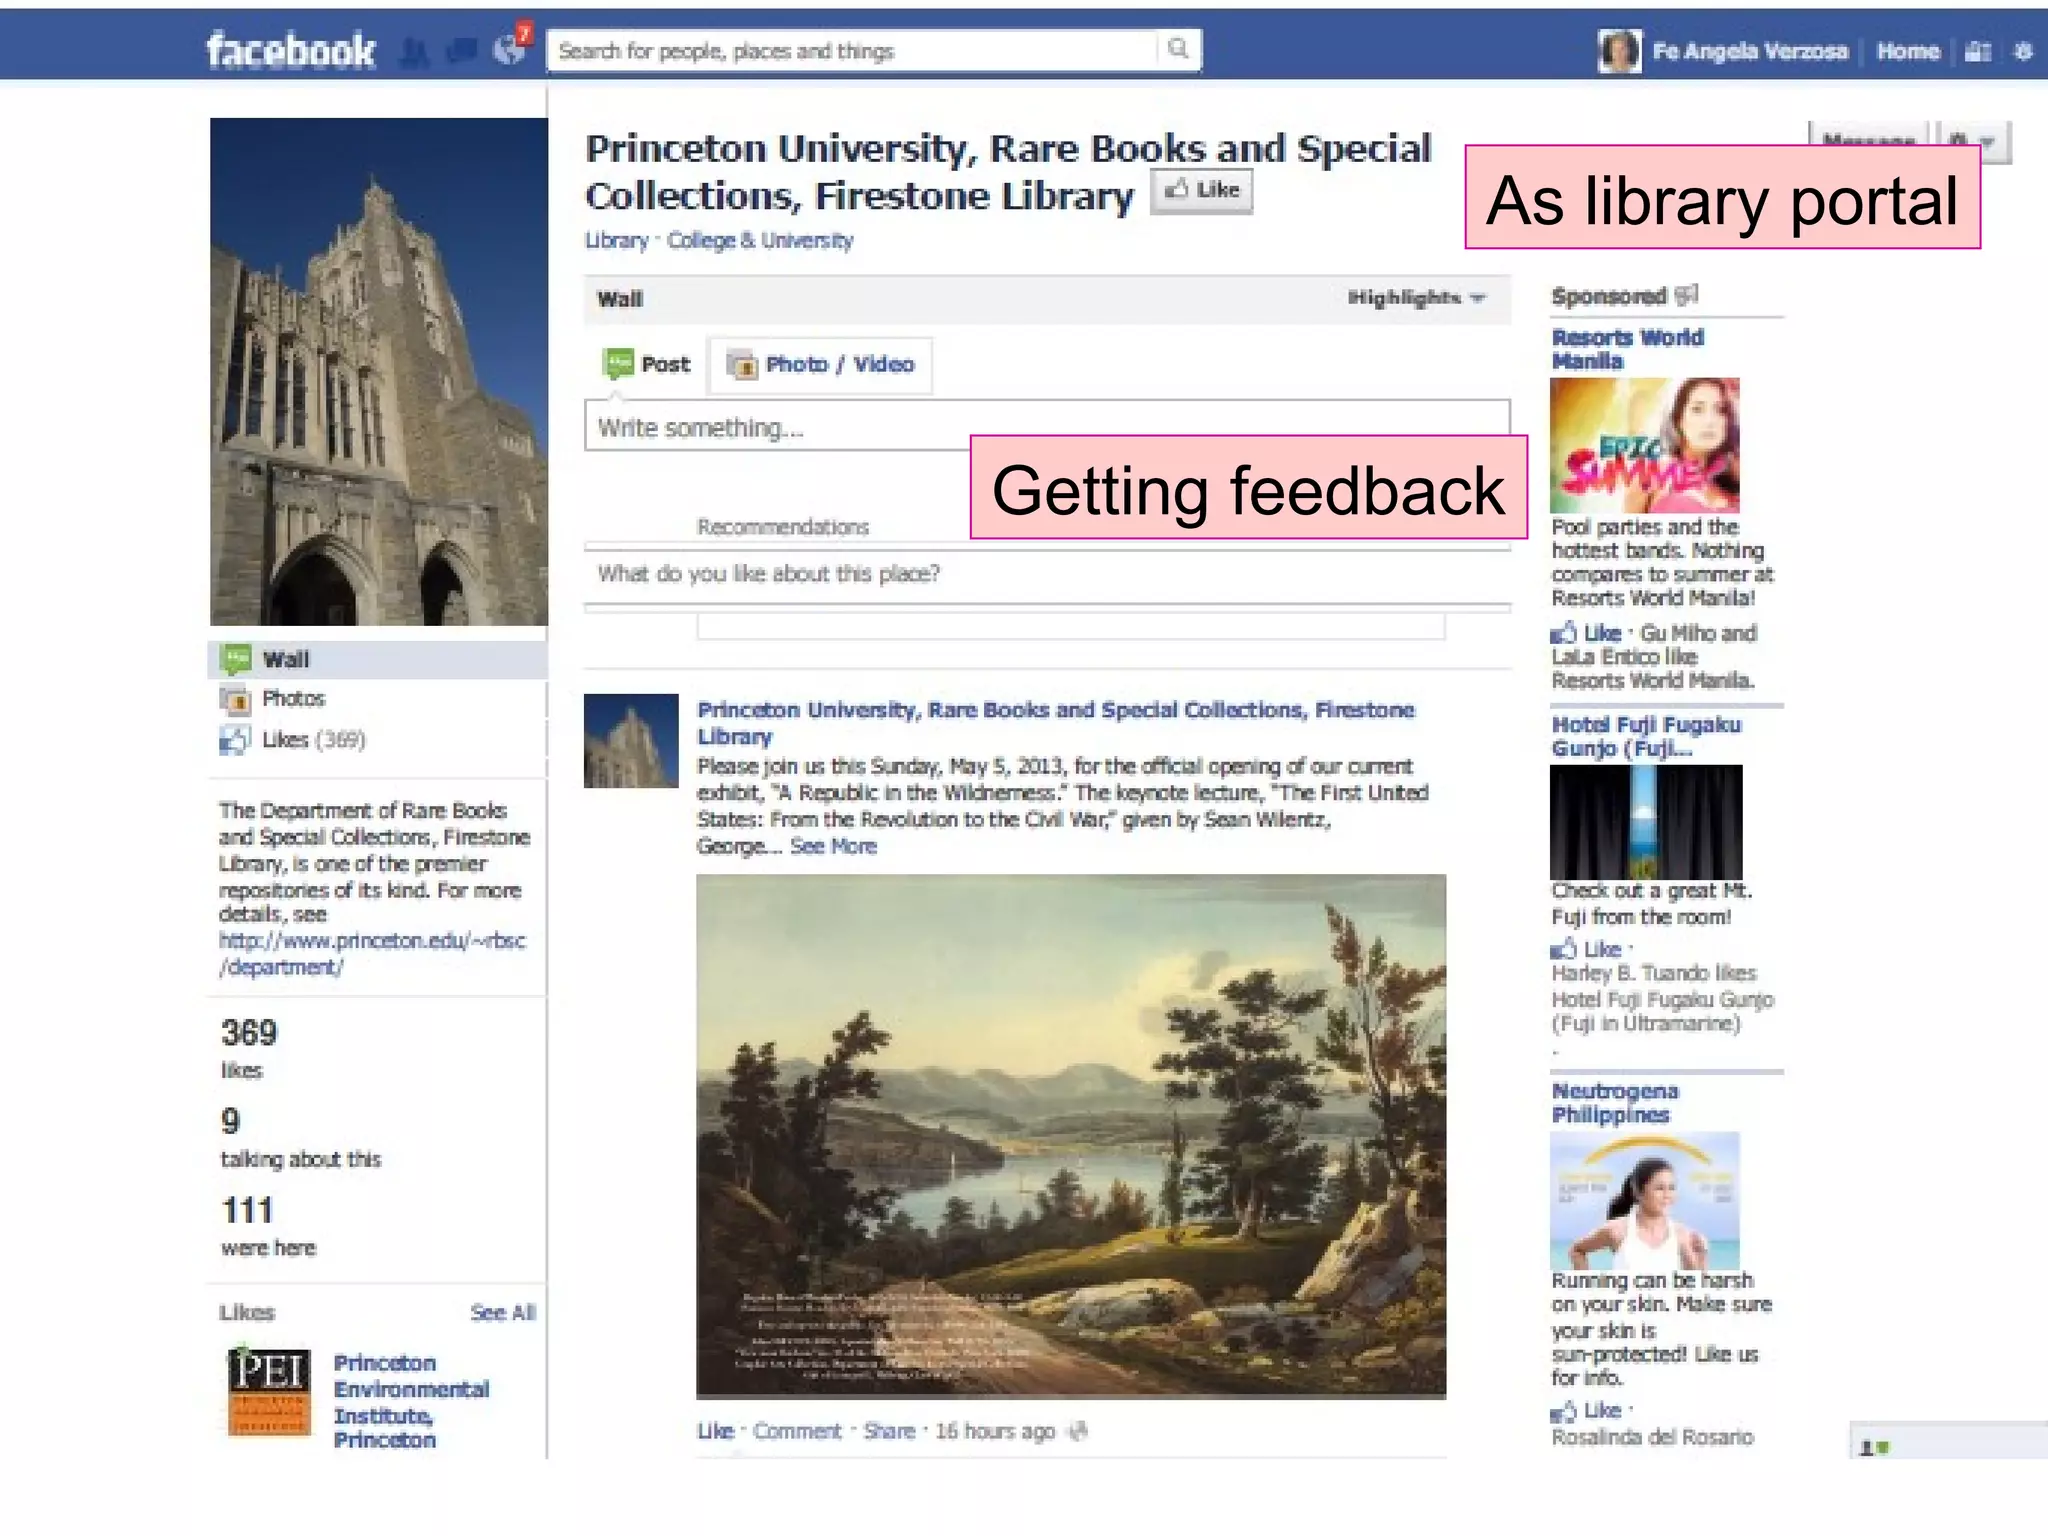The image size is (2048, 1536).
Task: Open Photos in the left sidebar
Action: coord(378,699)
